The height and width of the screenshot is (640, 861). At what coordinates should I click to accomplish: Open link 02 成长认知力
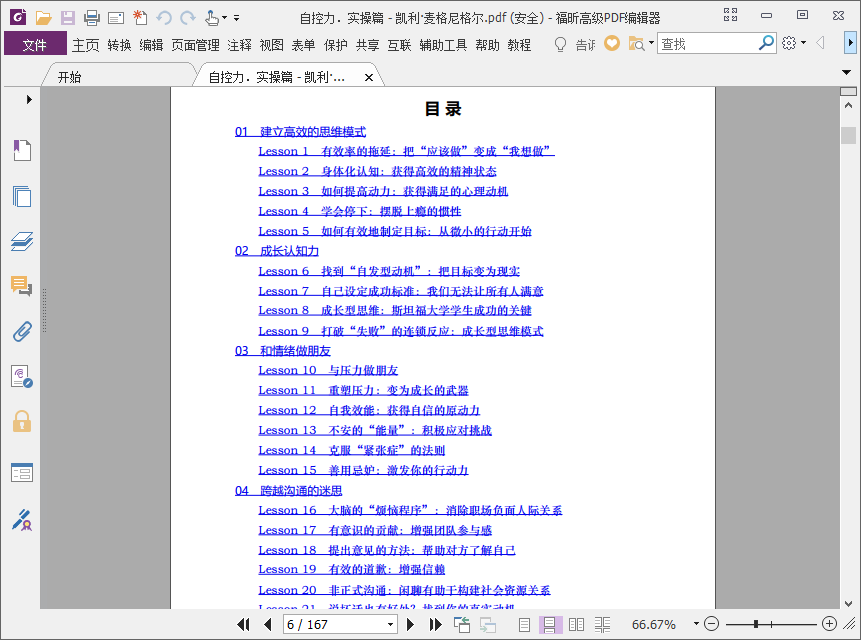click(277, 251)
